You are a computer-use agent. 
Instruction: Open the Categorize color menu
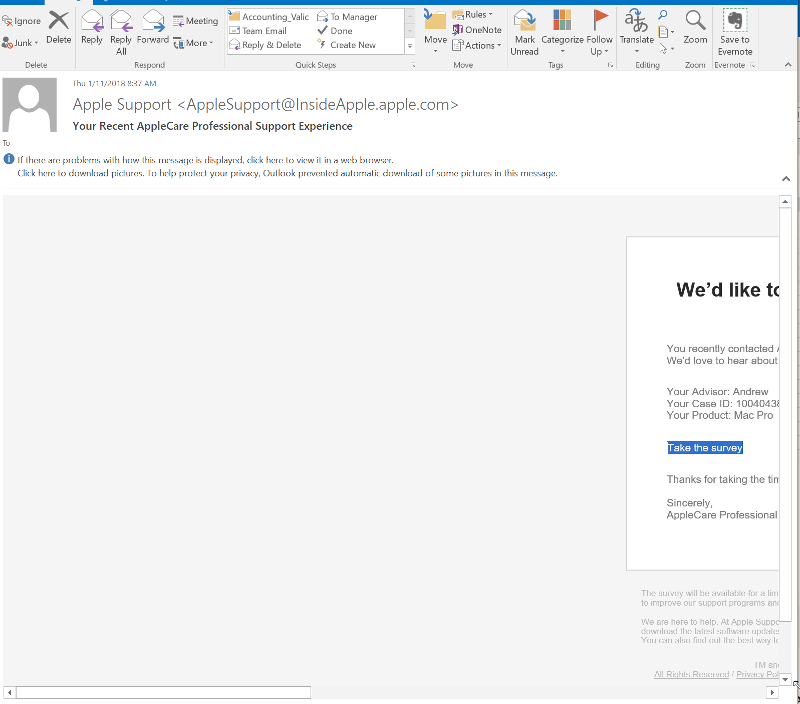tap(562, 32)
